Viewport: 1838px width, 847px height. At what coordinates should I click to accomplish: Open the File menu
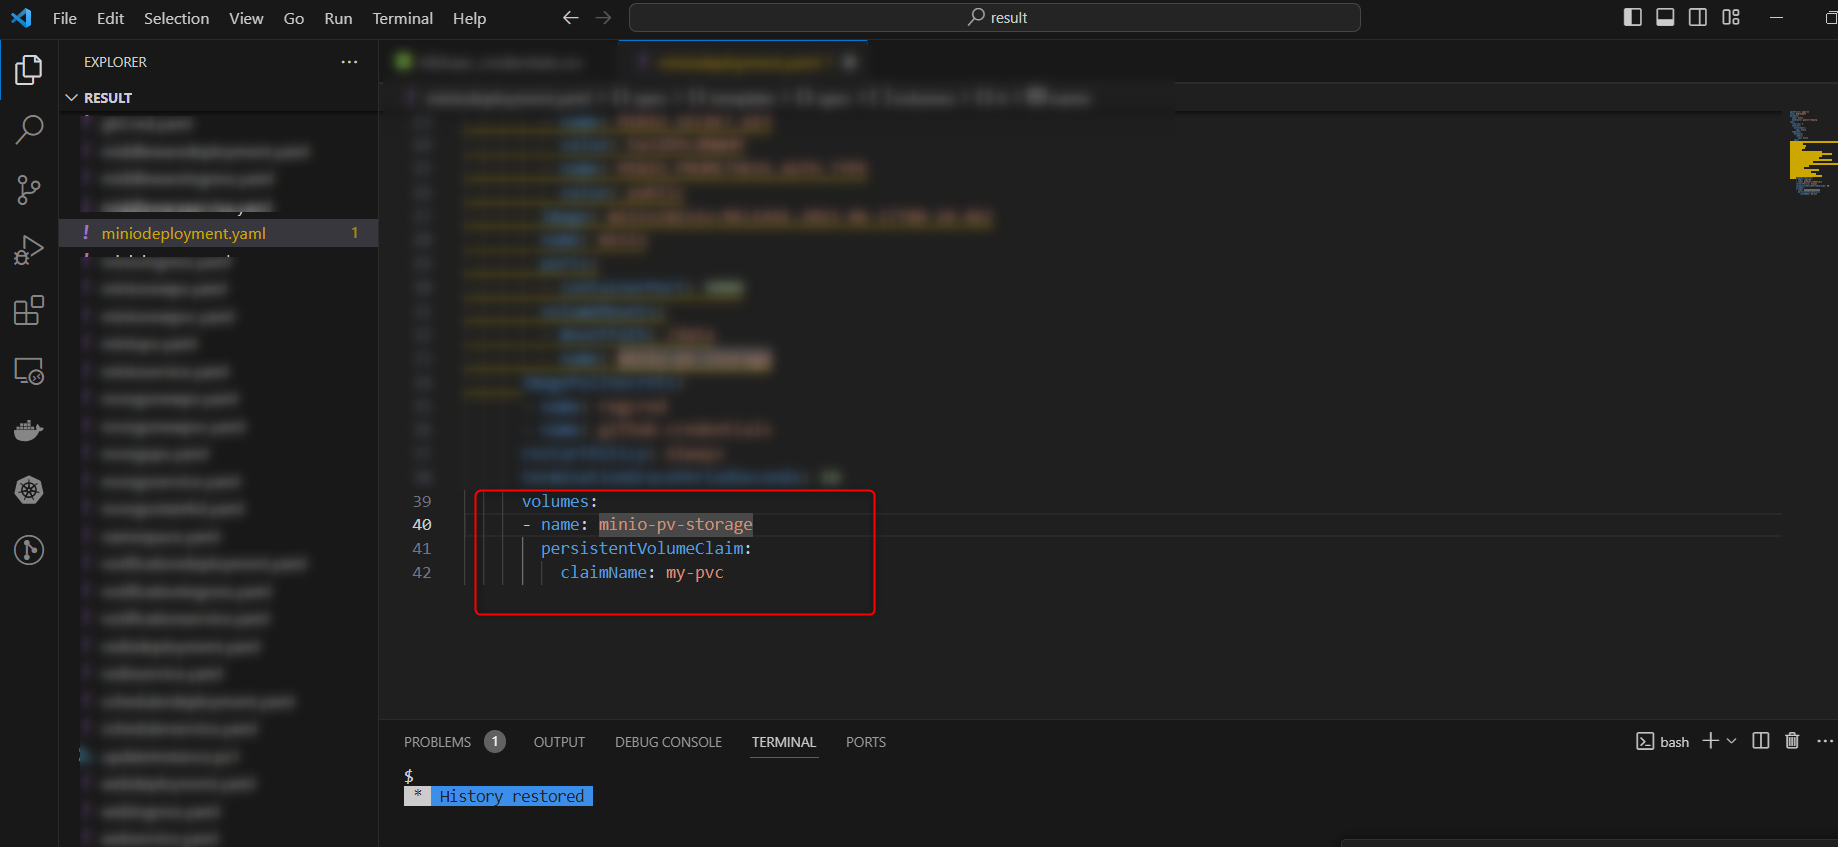click(x=65, y=18)
